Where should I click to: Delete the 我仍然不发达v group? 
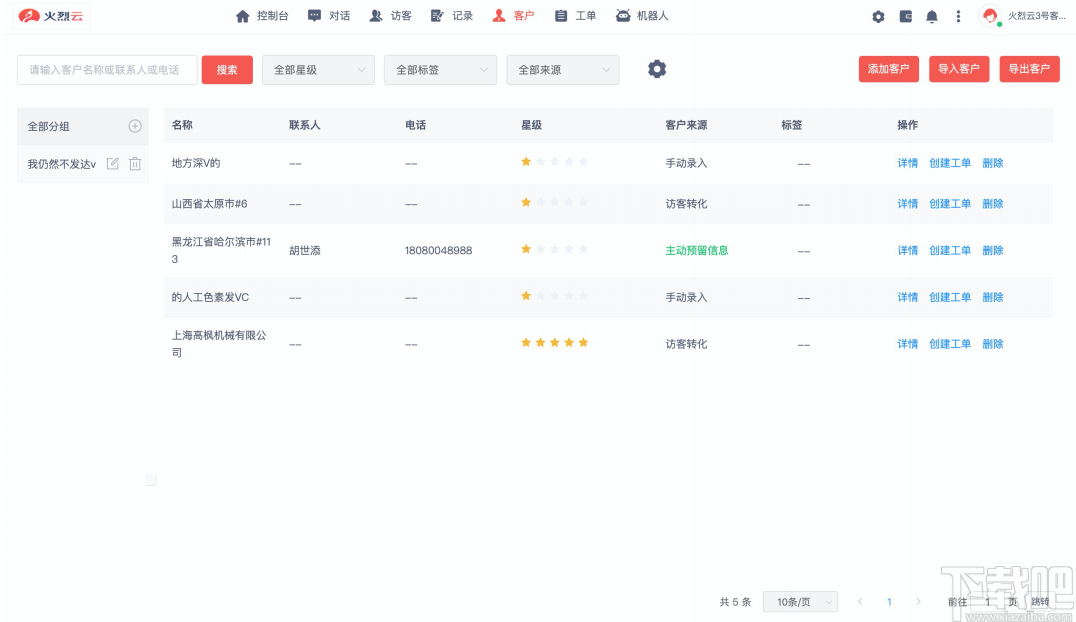coord(135,163)
